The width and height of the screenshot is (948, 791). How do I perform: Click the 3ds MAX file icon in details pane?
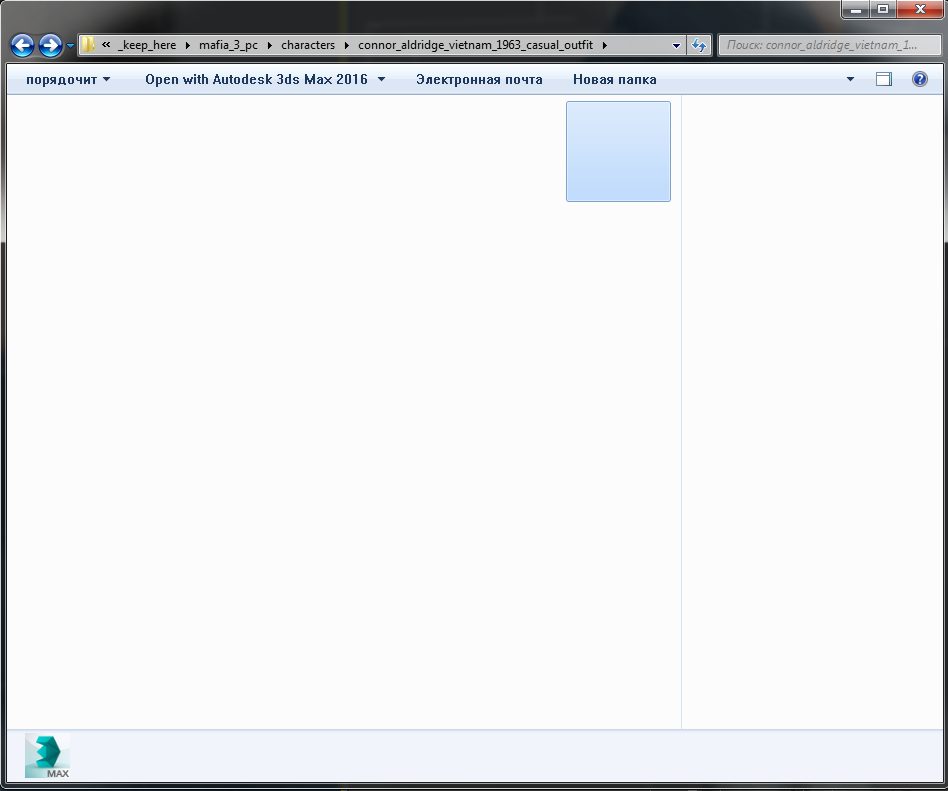point(47,756)
